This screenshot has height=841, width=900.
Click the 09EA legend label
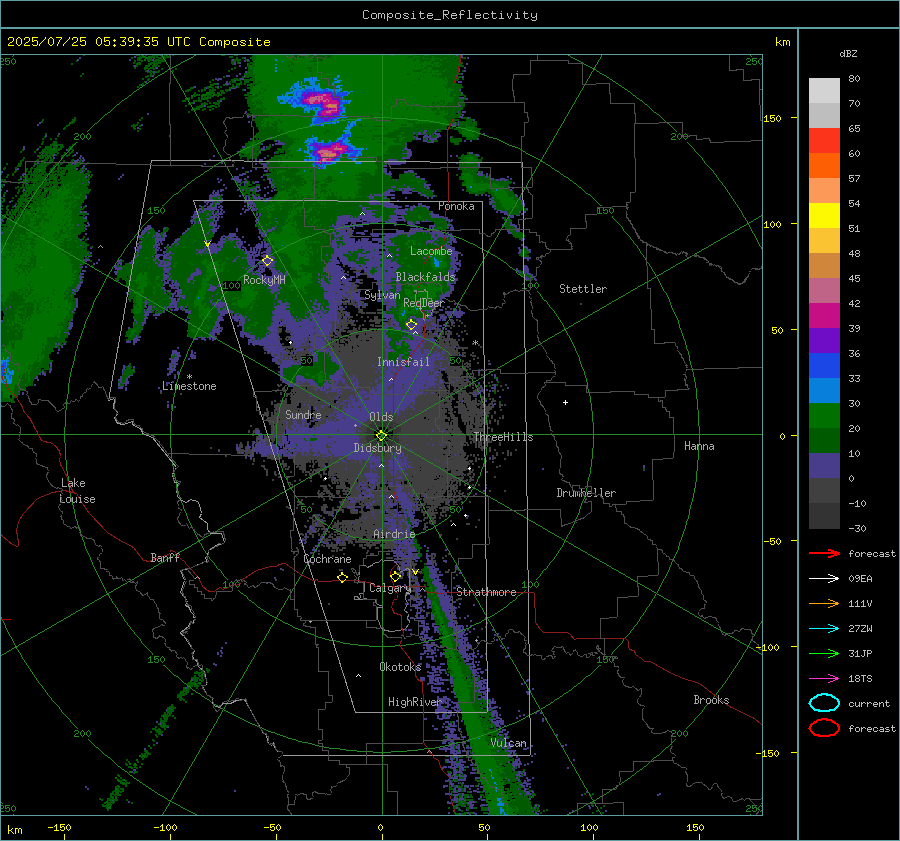[x=860, y=579]
